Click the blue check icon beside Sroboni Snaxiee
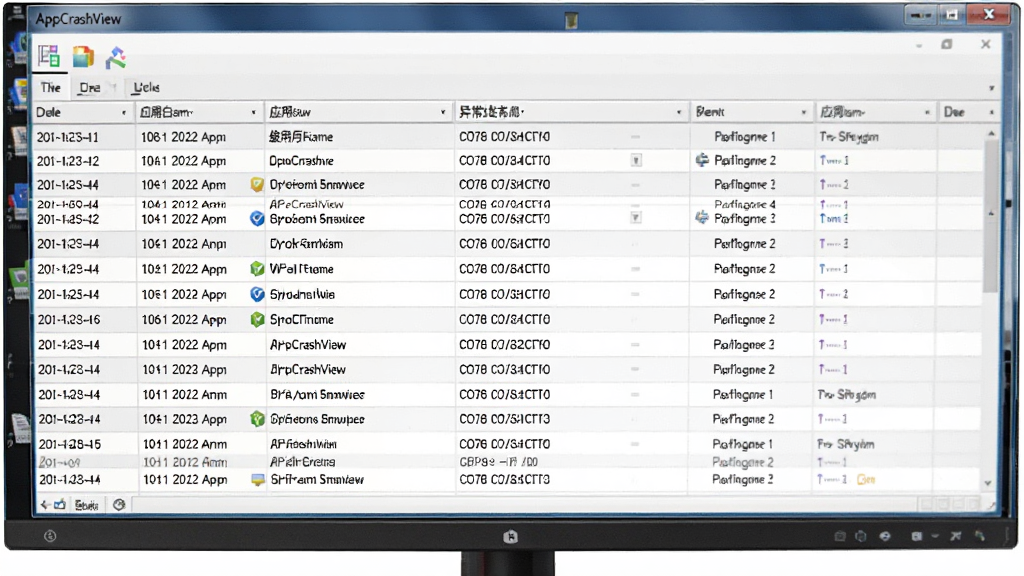Image resolution: width=1024 pixels, height=576 pixels. (257, 219)
